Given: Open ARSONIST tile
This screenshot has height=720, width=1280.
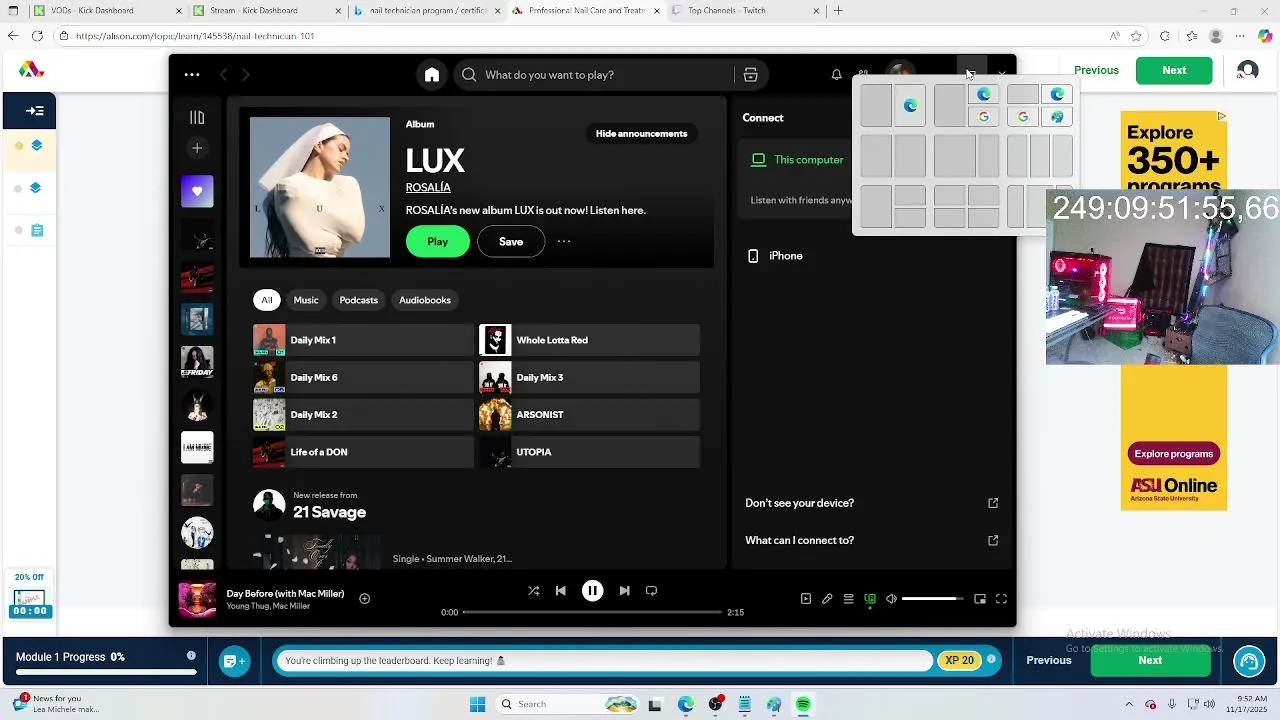Looking at the screenshot, I should tap(589, 414).
